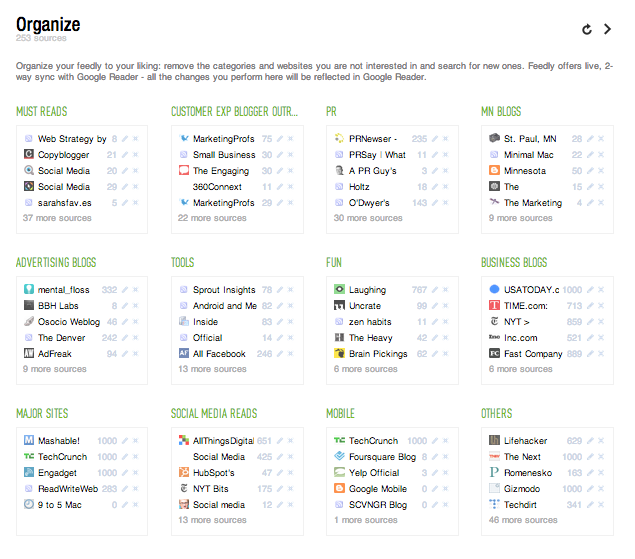635x559 pixels.
Task: Delete the Sprout Insights source
Action: [290, 290]
